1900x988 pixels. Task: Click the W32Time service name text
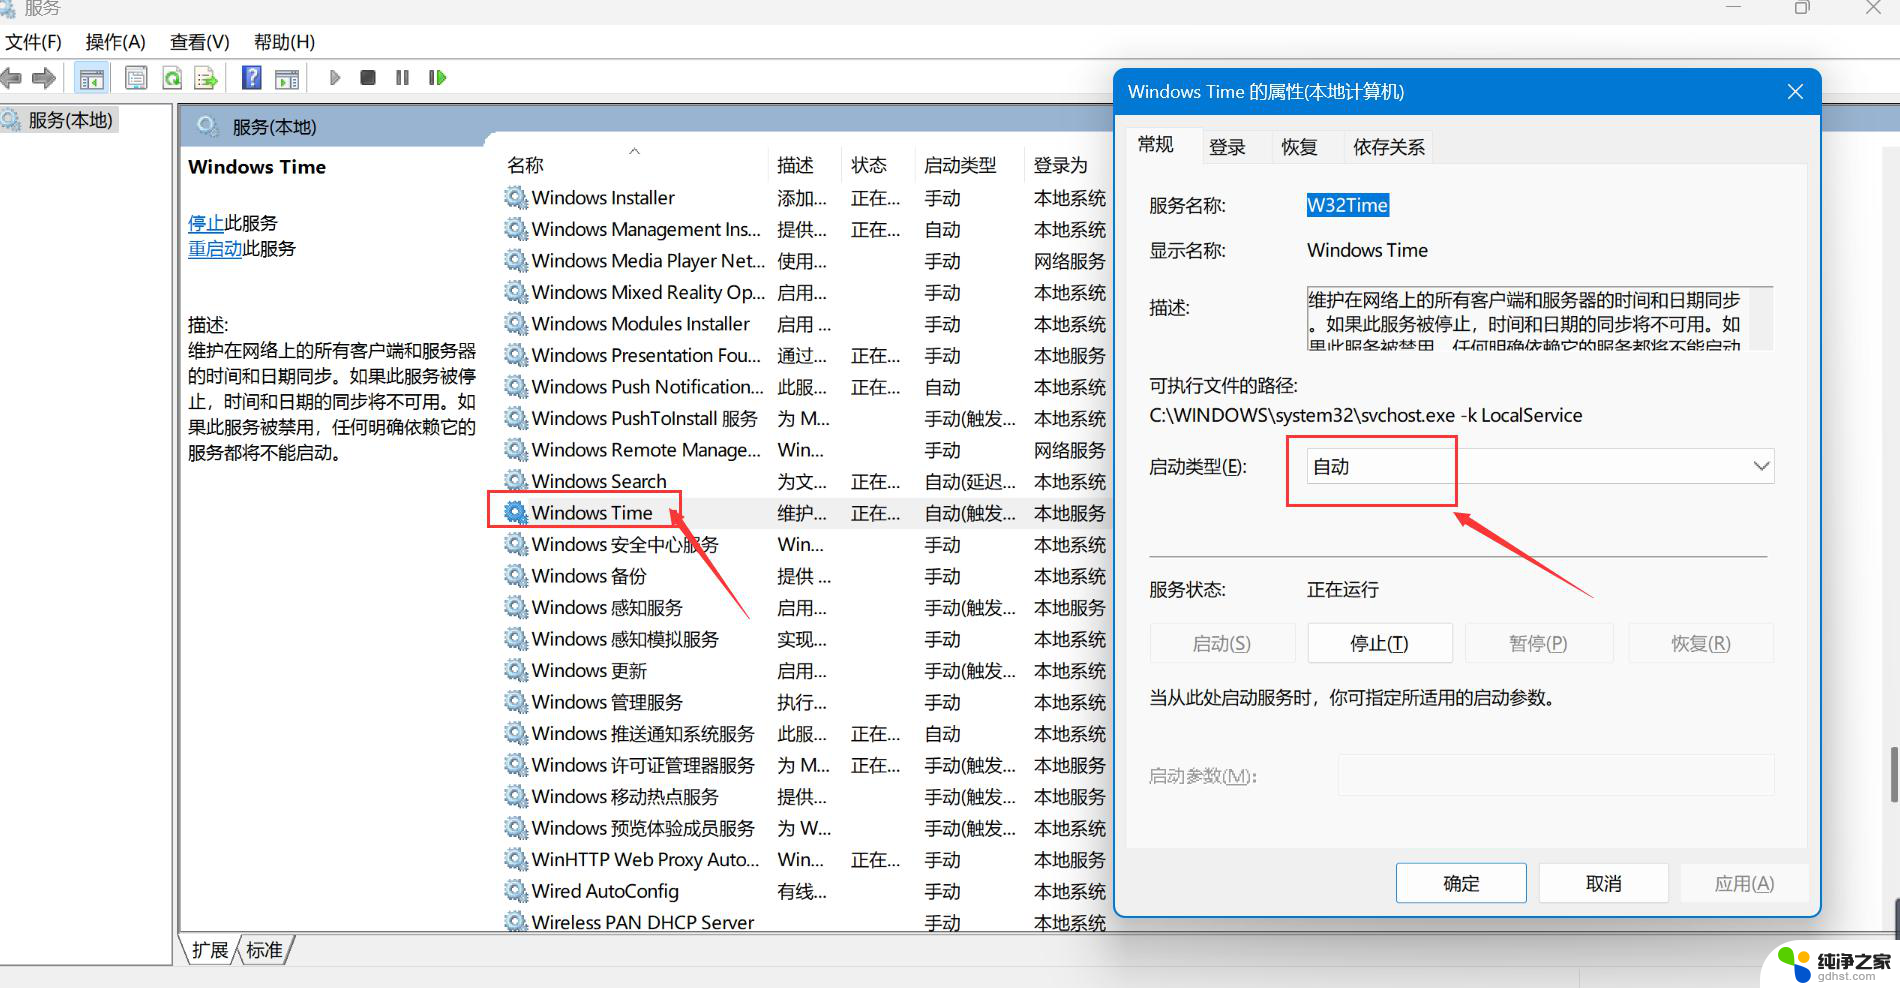1347,205
